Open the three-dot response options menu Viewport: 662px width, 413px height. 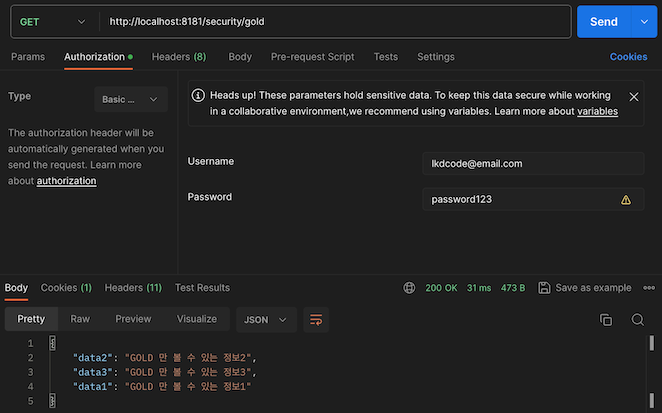(x=649, y=288)
